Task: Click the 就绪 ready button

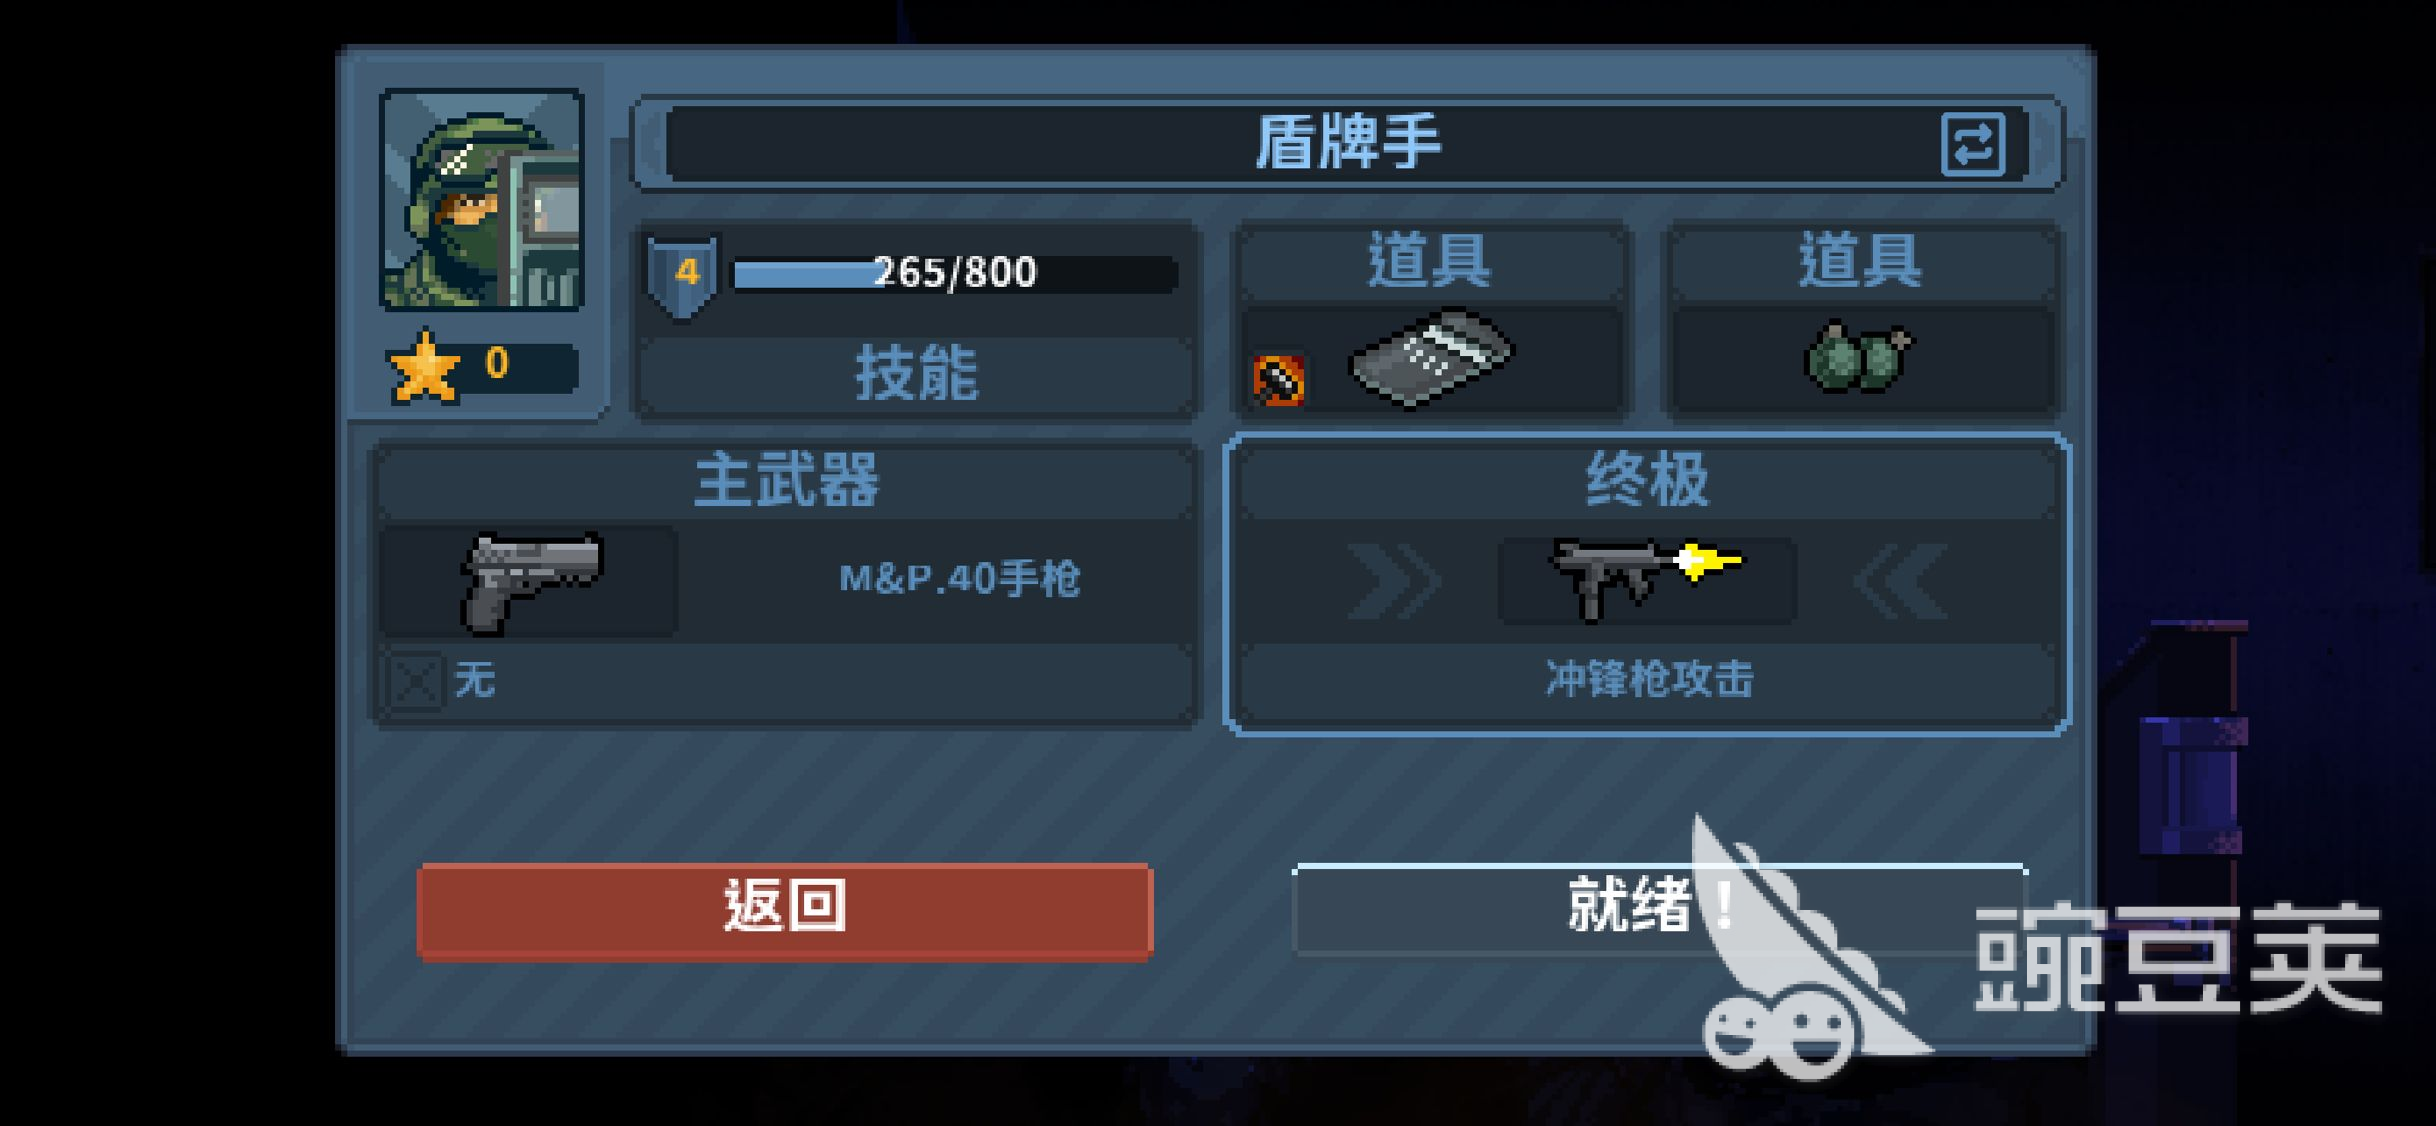Action: (1660, 909)
